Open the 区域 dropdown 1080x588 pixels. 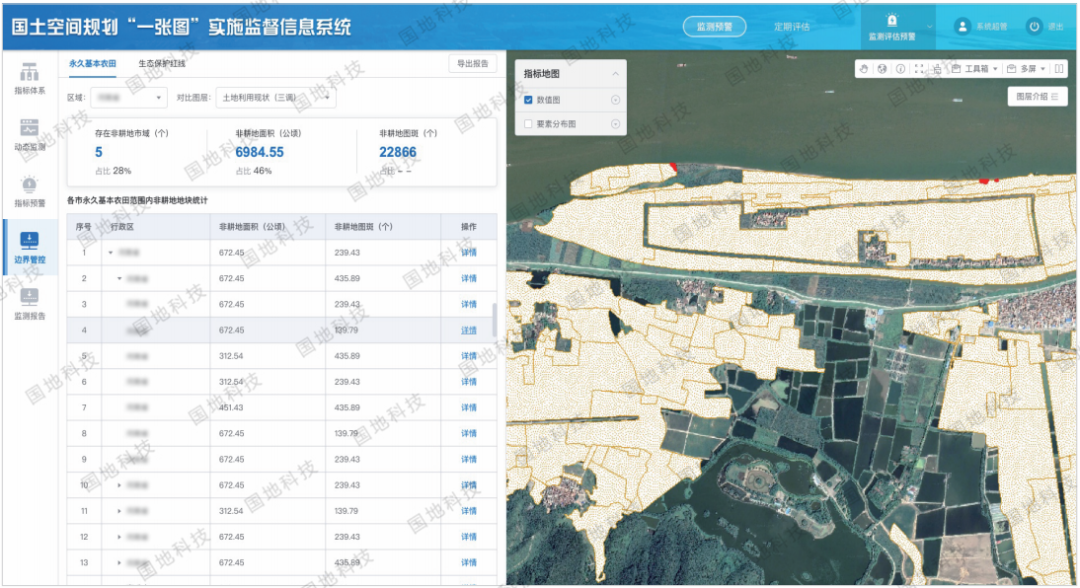click(x=129, y=98)
